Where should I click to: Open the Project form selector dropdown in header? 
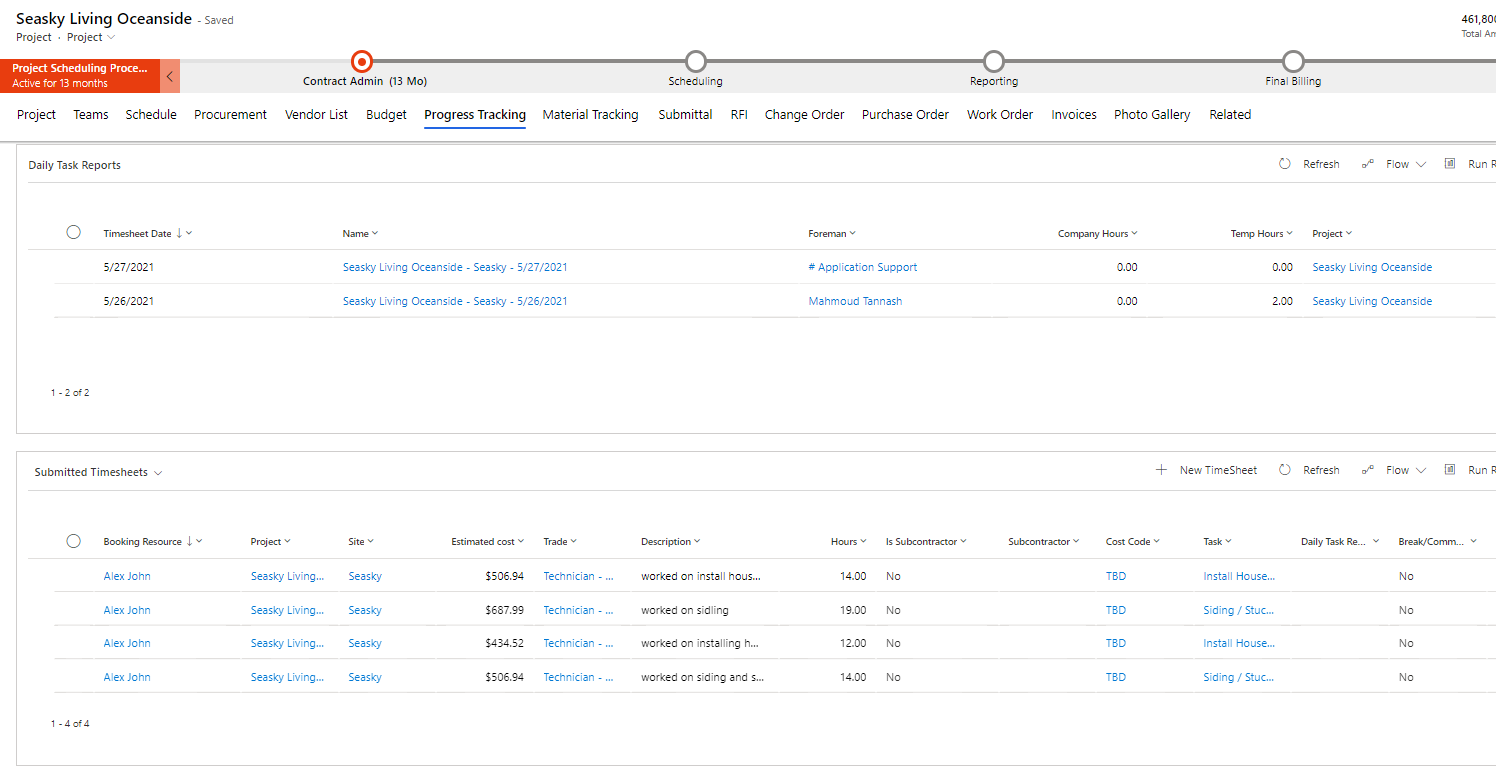coord(110,37)
